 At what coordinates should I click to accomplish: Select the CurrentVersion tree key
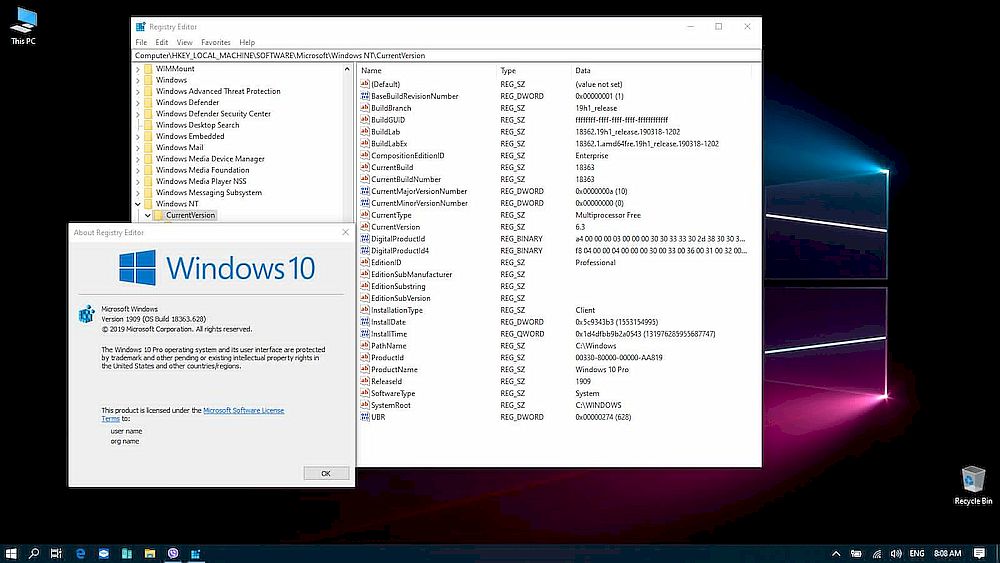(190, 215)
